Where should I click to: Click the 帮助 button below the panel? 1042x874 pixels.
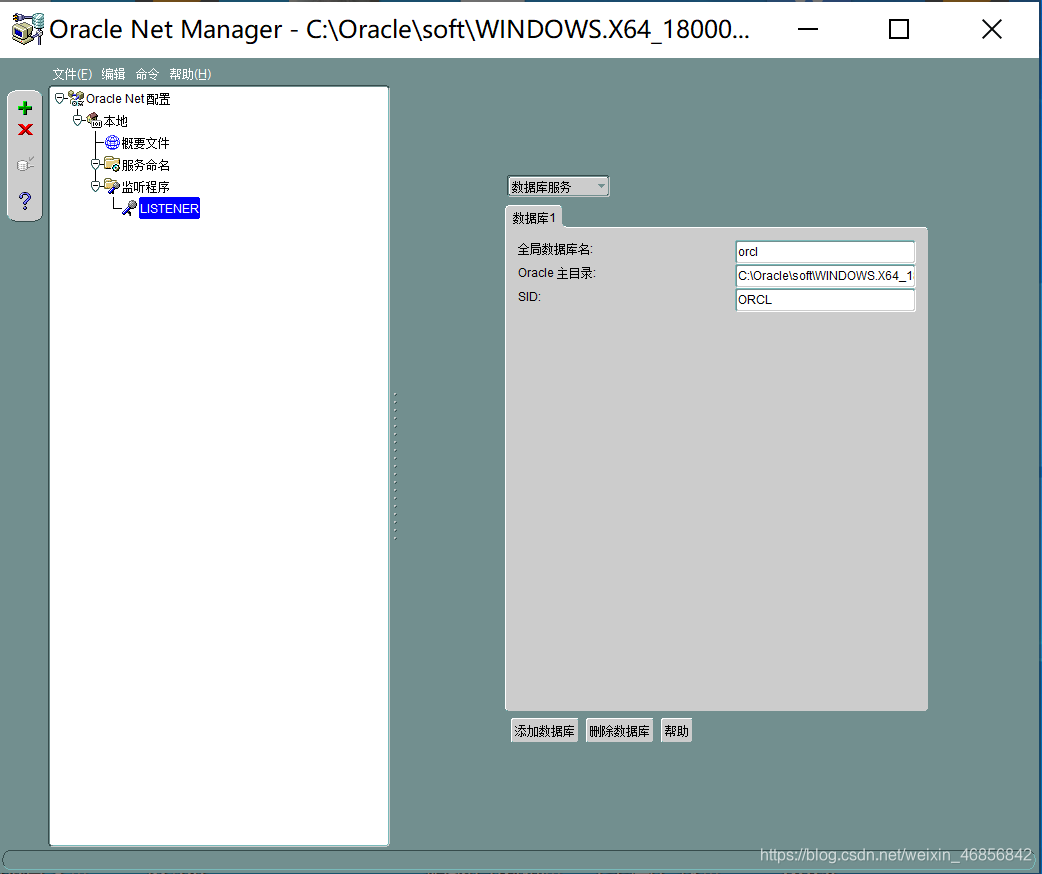pyautogui.click(x=677, y=731)
